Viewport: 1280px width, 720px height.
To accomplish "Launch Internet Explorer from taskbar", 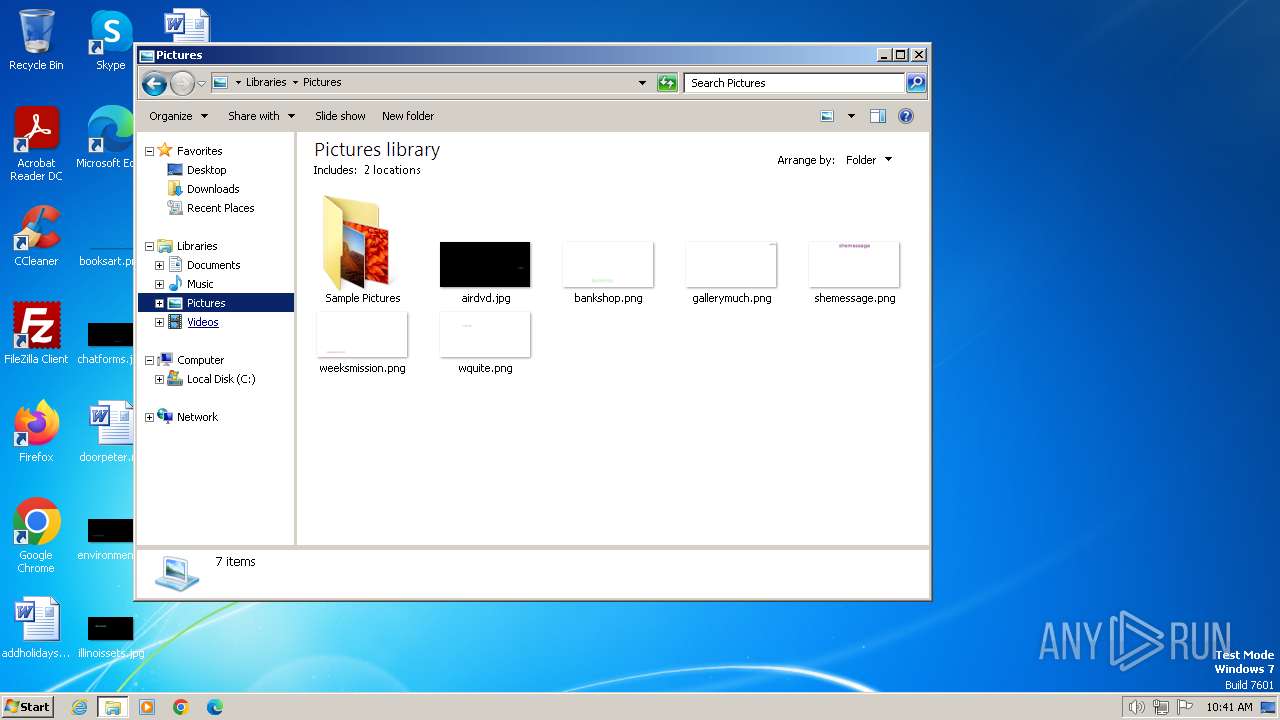I will pos(79,707).
